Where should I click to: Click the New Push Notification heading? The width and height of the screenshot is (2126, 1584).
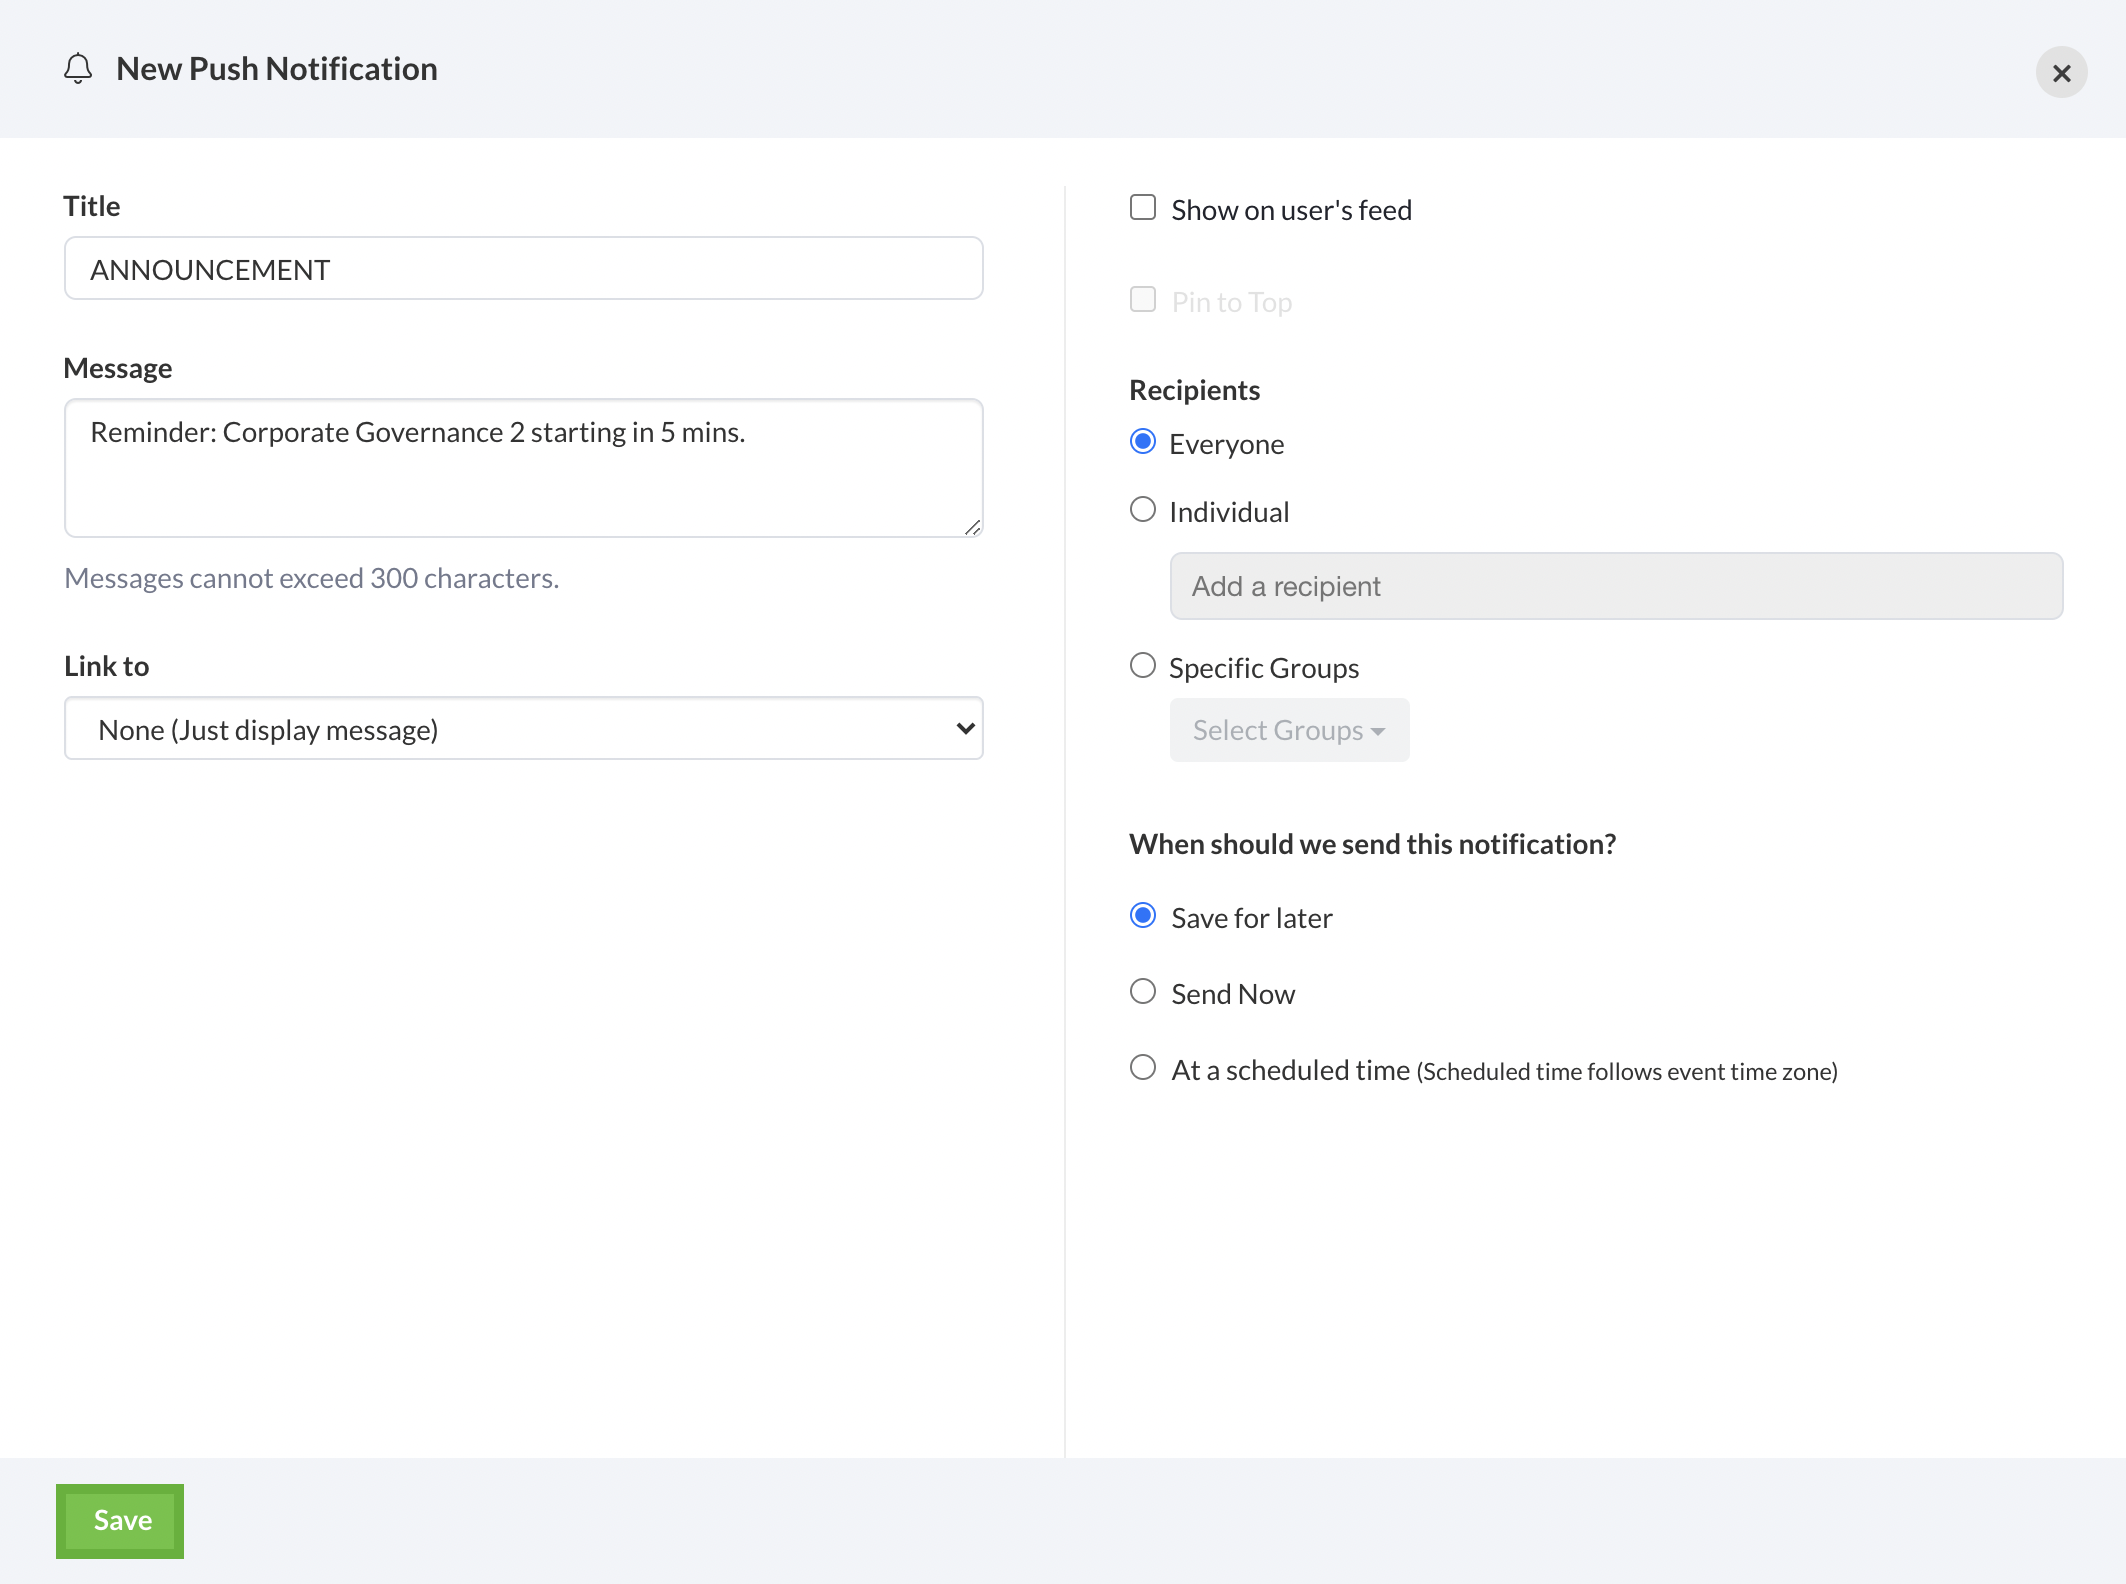[277, 69]
